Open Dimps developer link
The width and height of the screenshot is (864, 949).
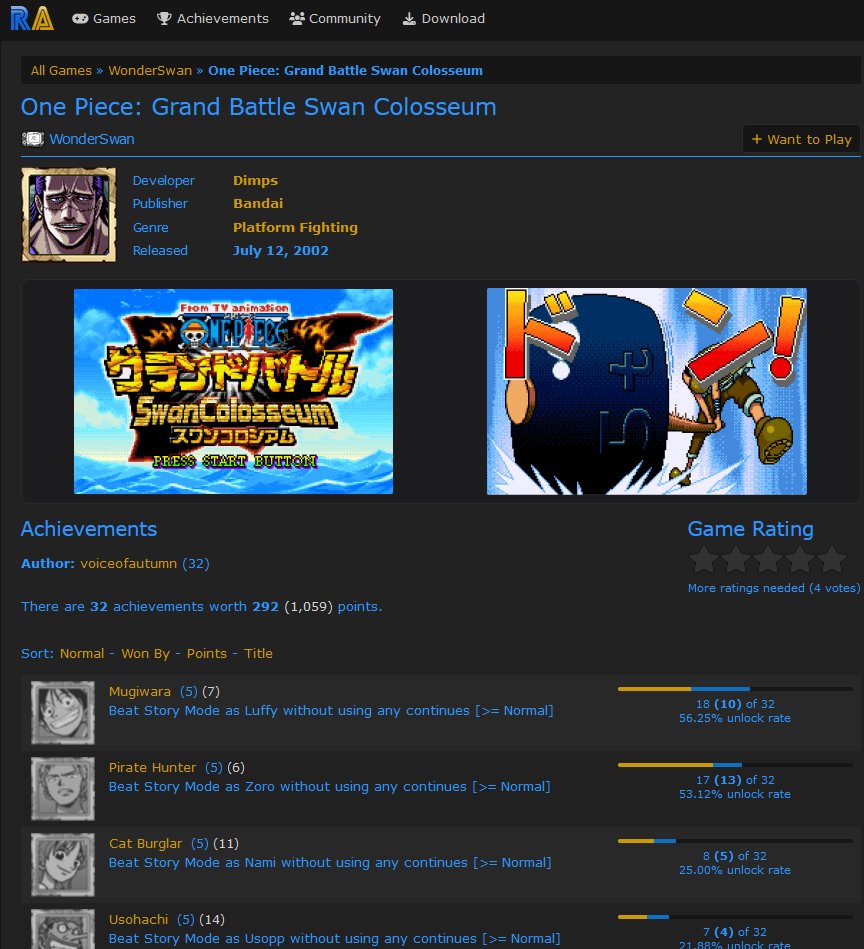coord(255,180)
